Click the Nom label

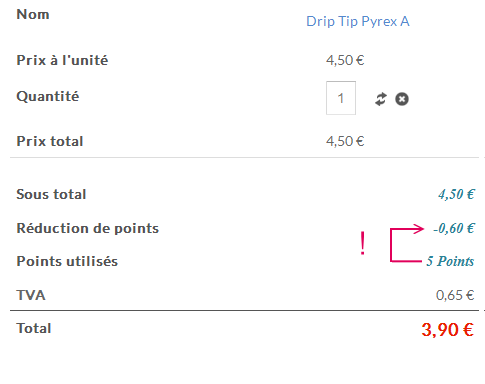[x=33, y=14]
